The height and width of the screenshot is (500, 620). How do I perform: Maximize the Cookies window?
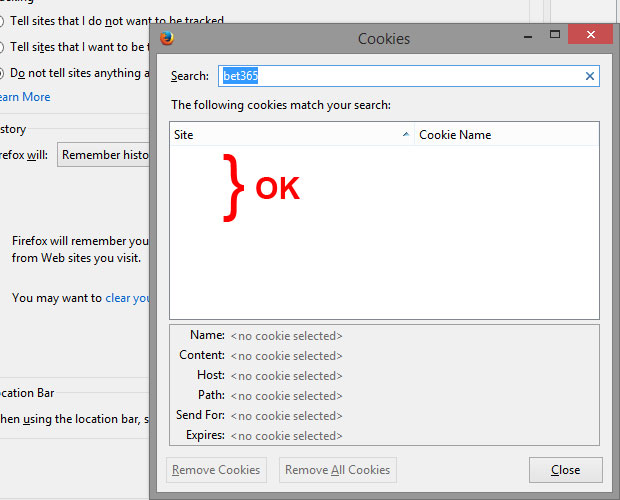[x=555, y=34]
